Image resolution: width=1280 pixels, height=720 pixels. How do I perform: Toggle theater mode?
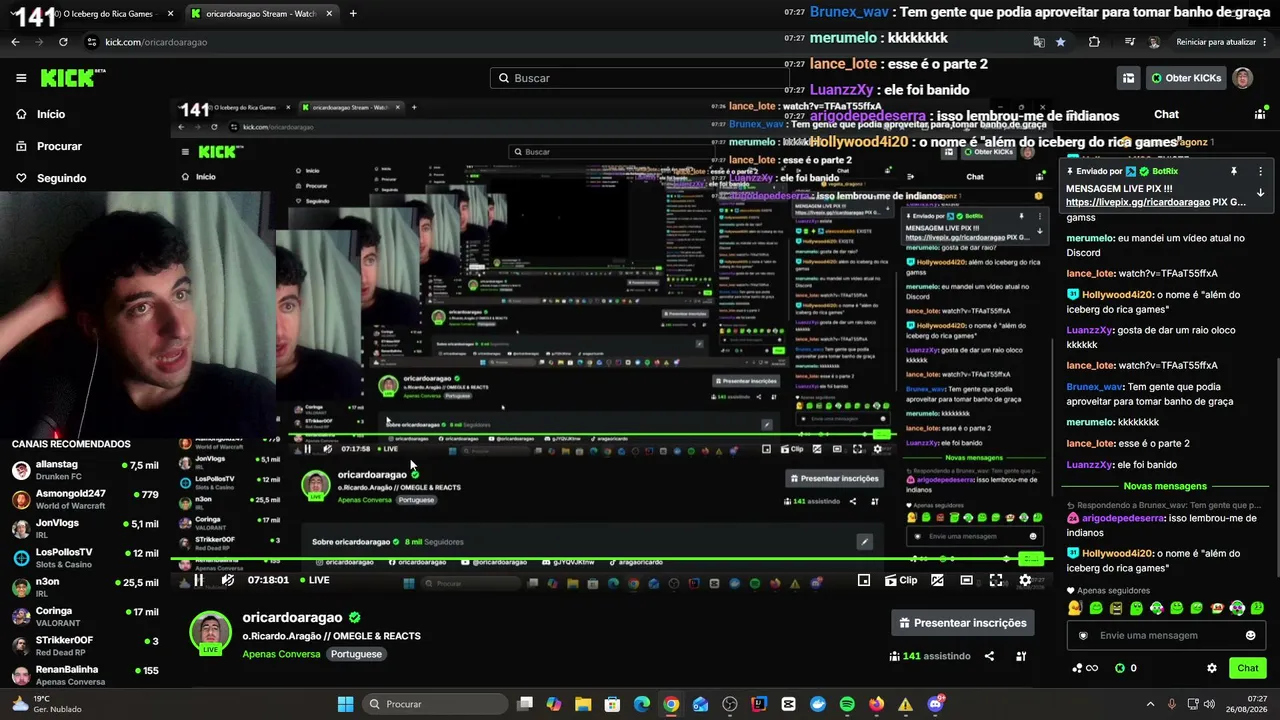966,580
